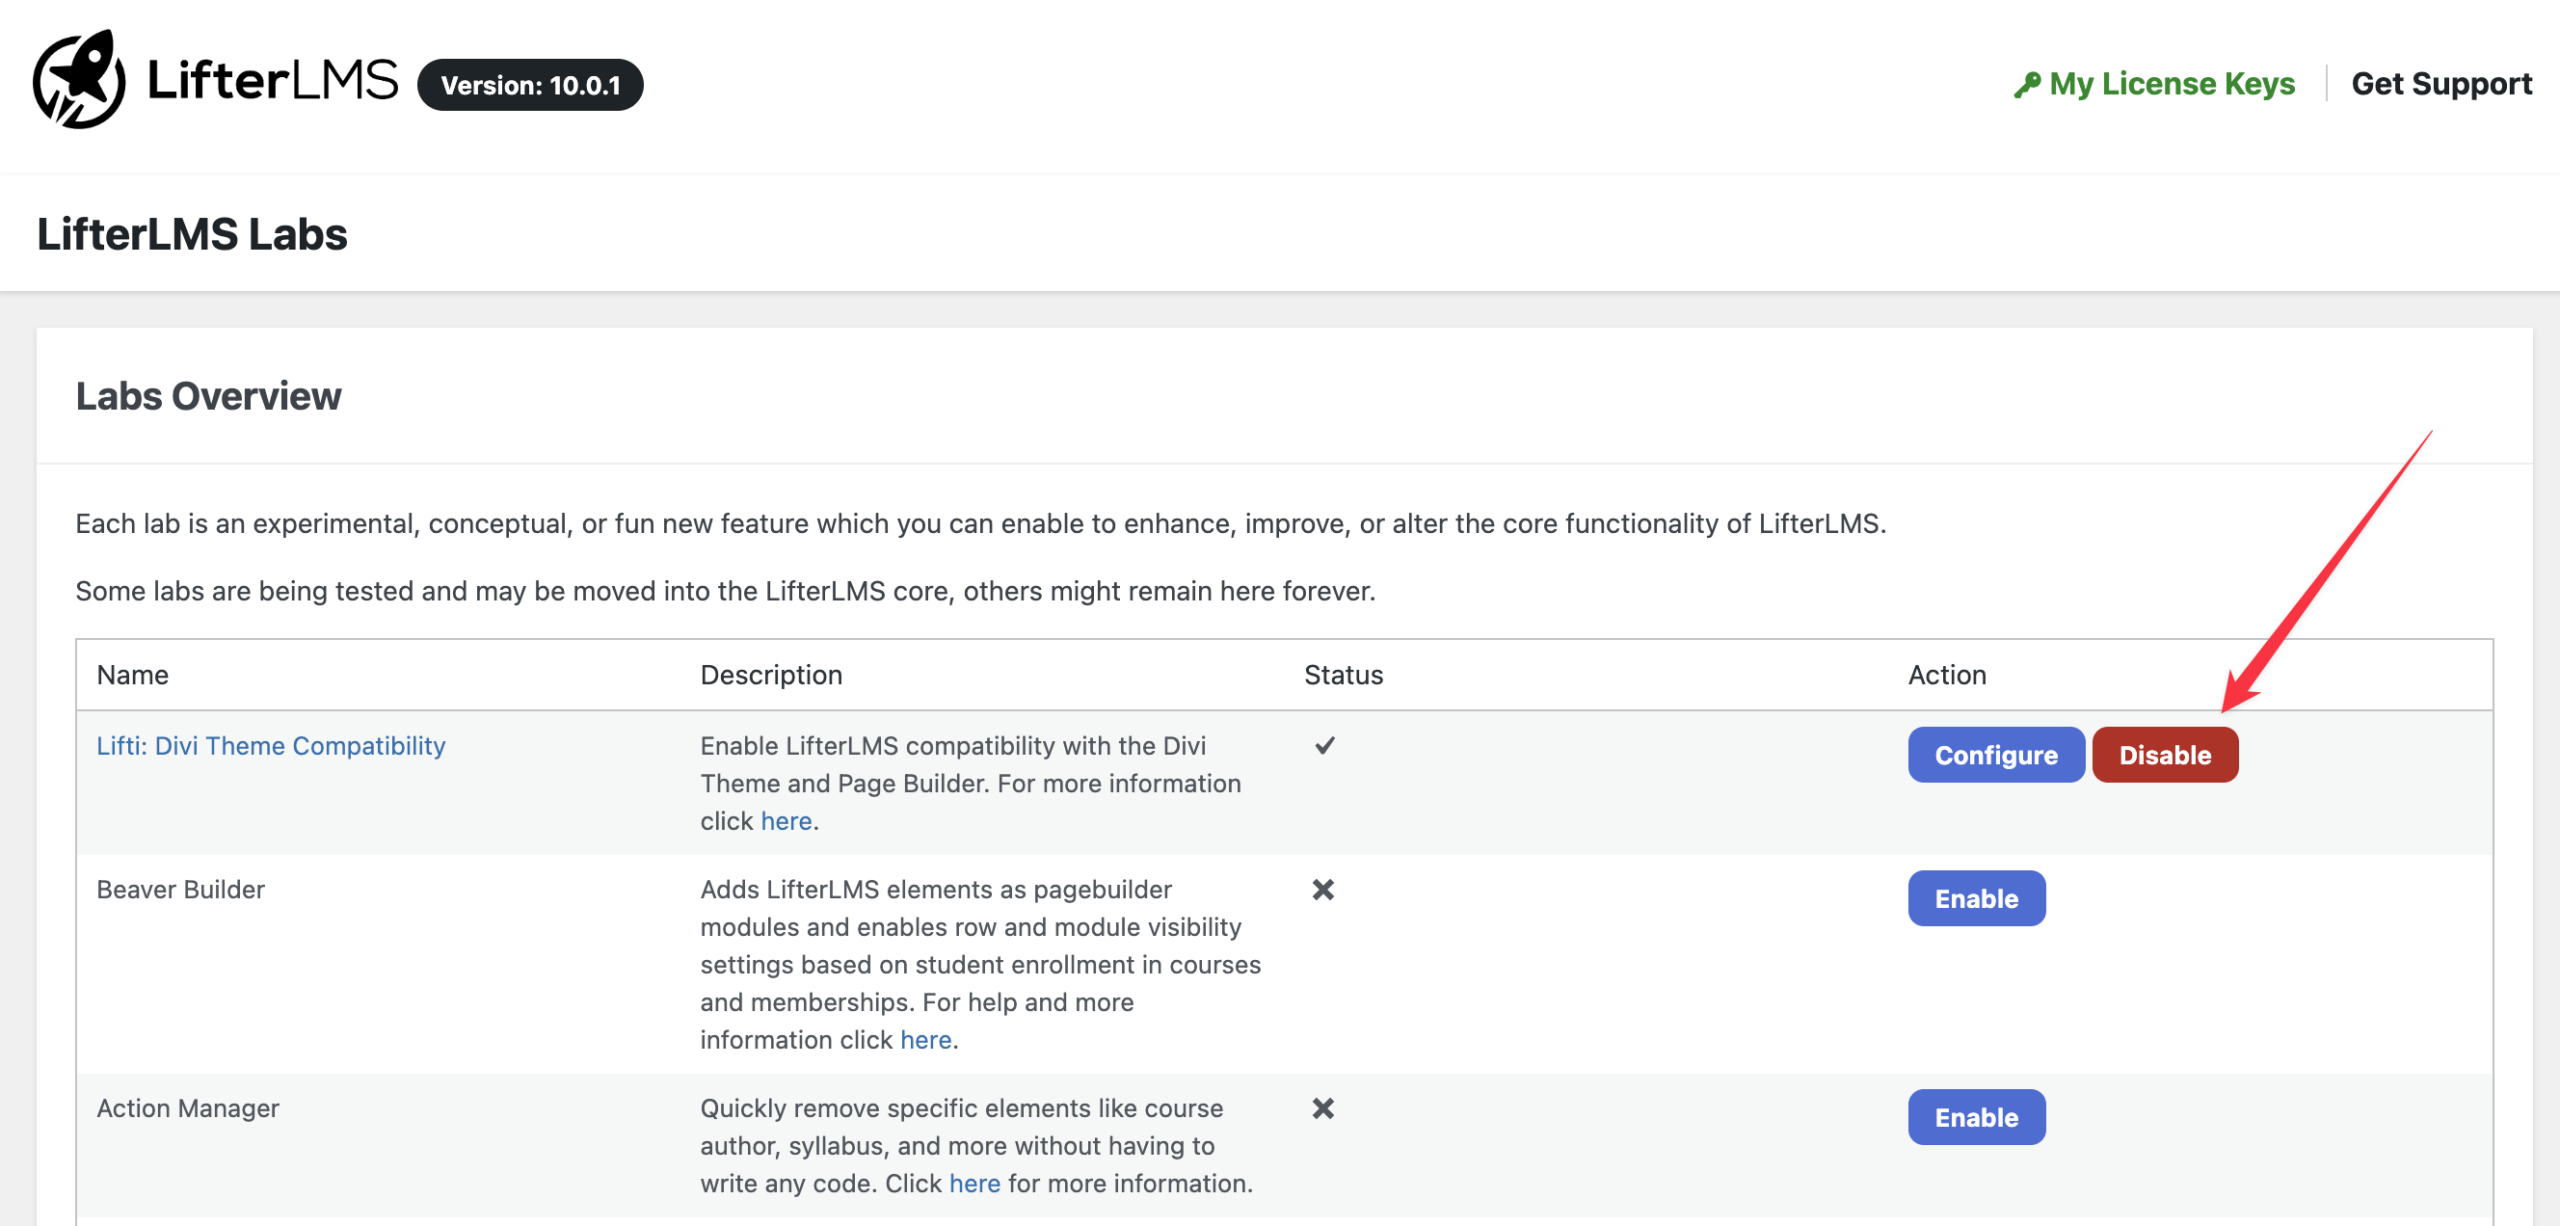Disable the Lifti Divi lab
The width and height of the screenshot is (2560, 1226).
click(2165, 755)
